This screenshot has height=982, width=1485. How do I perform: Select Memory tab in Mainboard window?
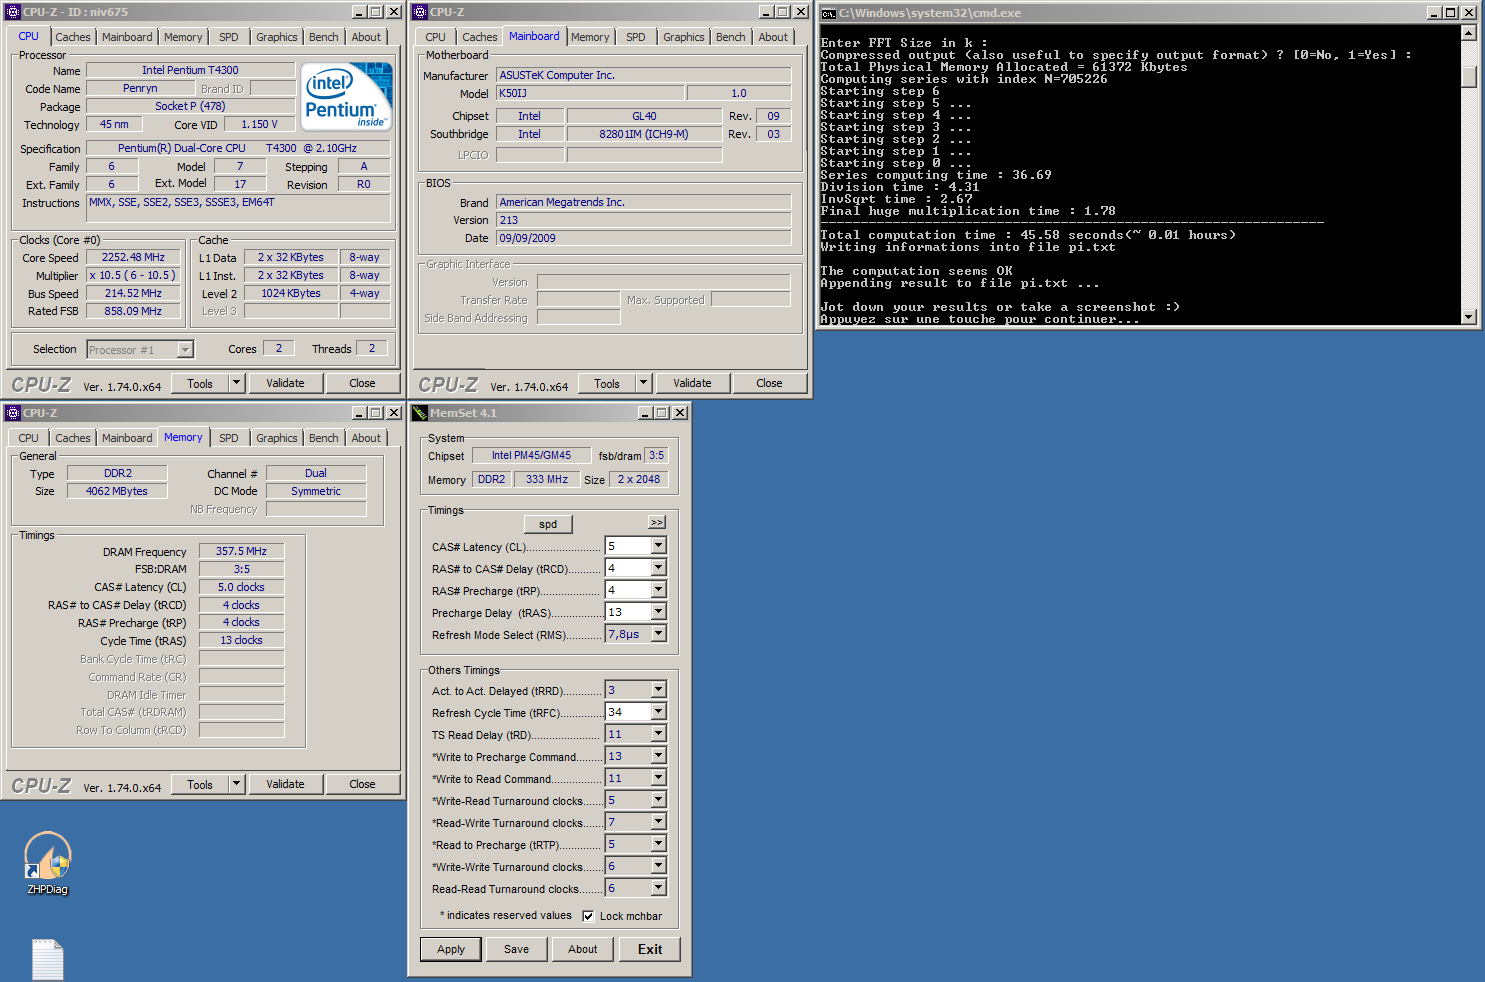click(x=590, y=37)
